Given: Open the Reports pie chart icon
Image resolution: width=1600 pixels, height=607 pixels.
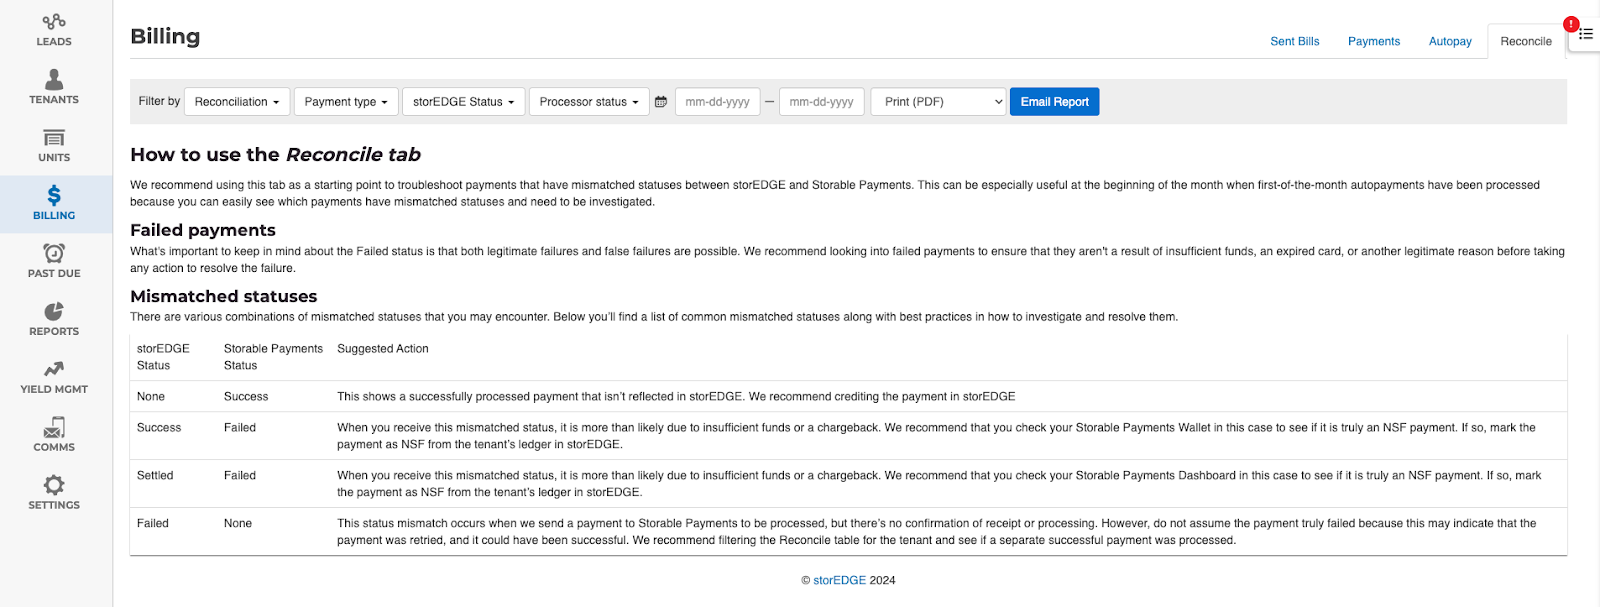Looking at the screenshot, I should point(54,311).
